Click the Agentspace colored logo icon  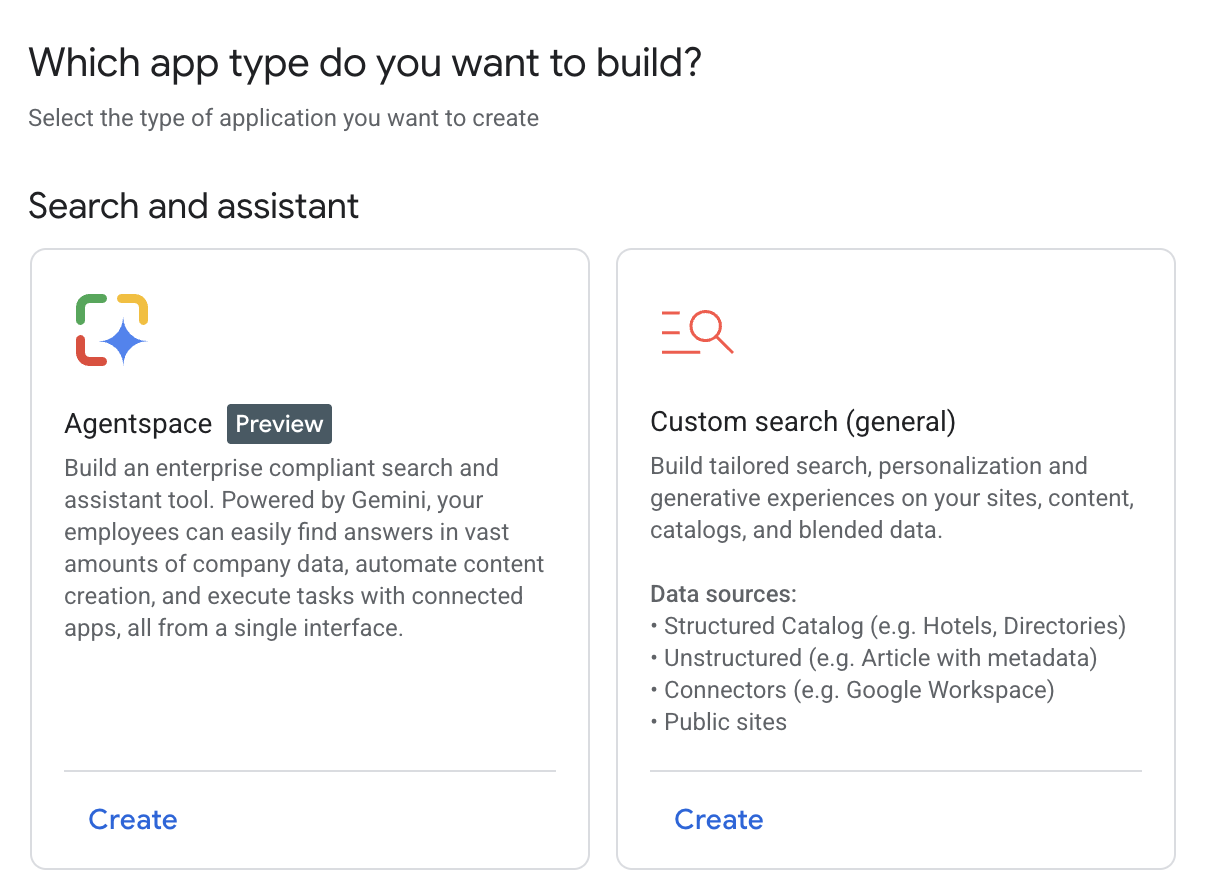(111, 329)
